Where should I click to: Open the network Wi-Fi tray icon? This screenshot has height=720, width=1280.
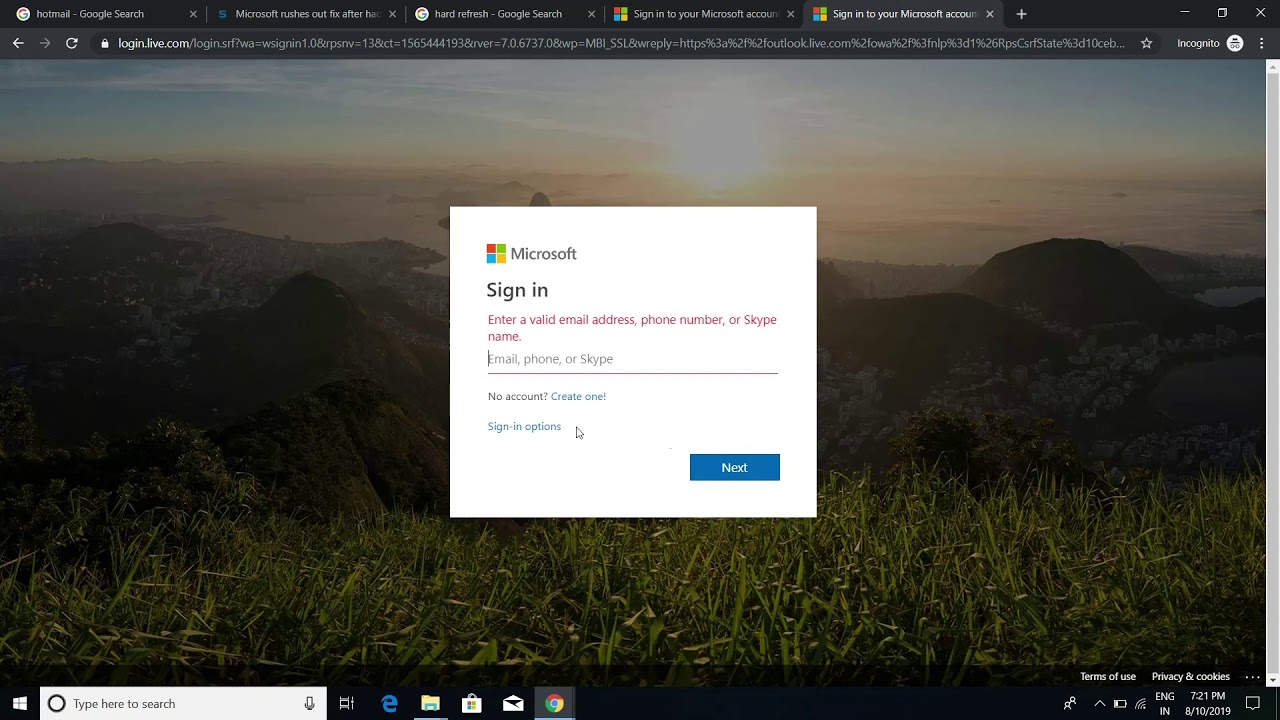tap(1140, 703)
